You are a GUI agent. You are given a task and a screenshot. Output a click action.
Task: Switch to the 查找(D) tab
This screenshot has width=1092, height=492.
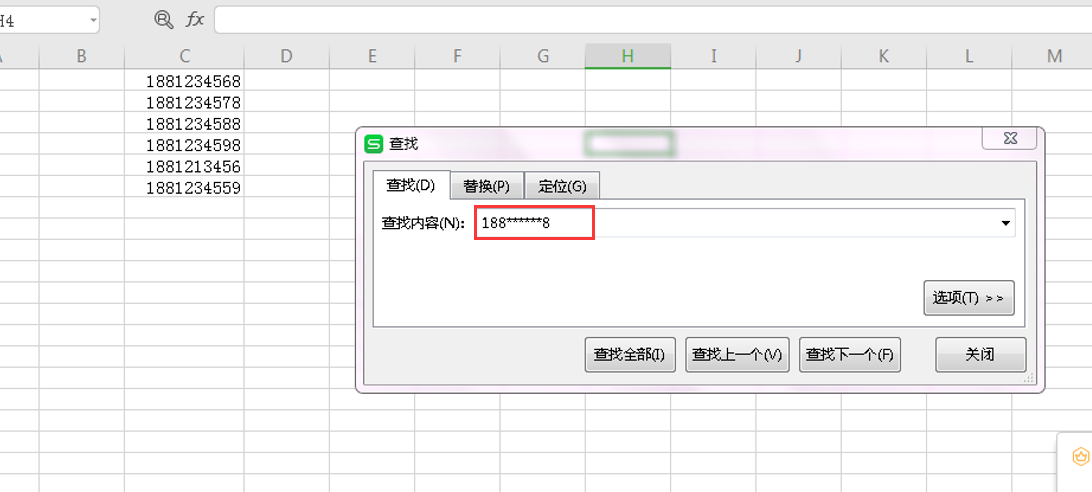[x=411, y=185]
